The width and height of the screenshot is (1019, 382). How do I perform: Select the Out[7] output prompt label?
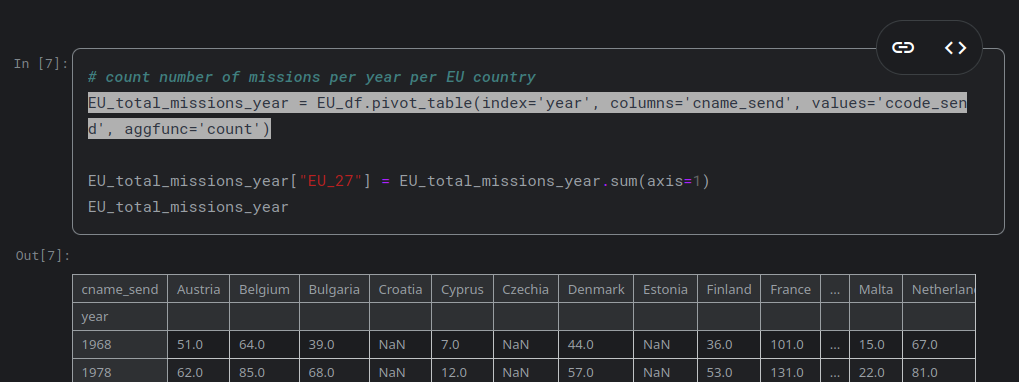[43, 256]
